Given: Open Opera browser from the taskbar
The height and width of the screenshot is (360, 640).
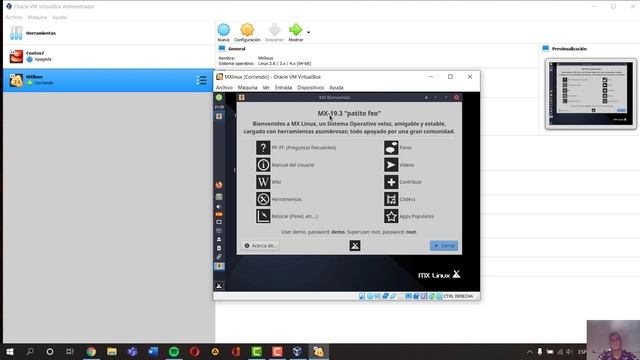Looking at the screenshot, I should coord(195,351).
